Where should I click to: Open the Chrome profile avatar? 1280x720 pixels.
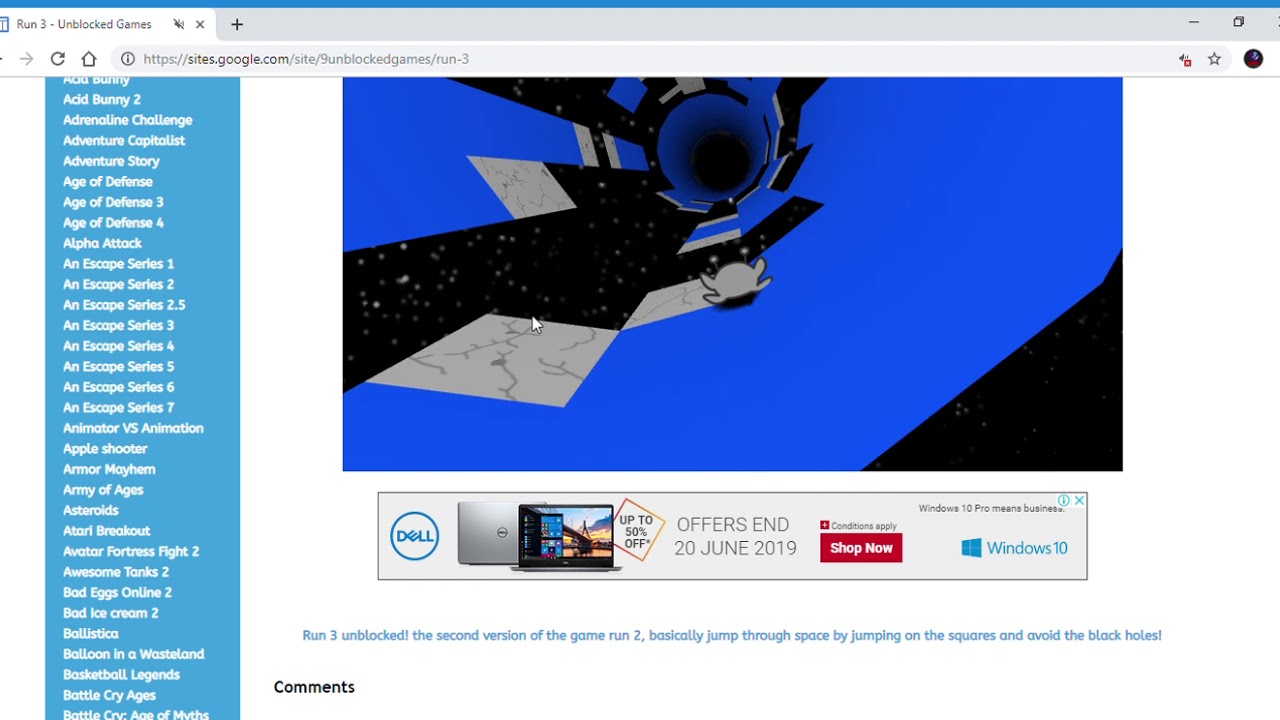coord(1253,59)
